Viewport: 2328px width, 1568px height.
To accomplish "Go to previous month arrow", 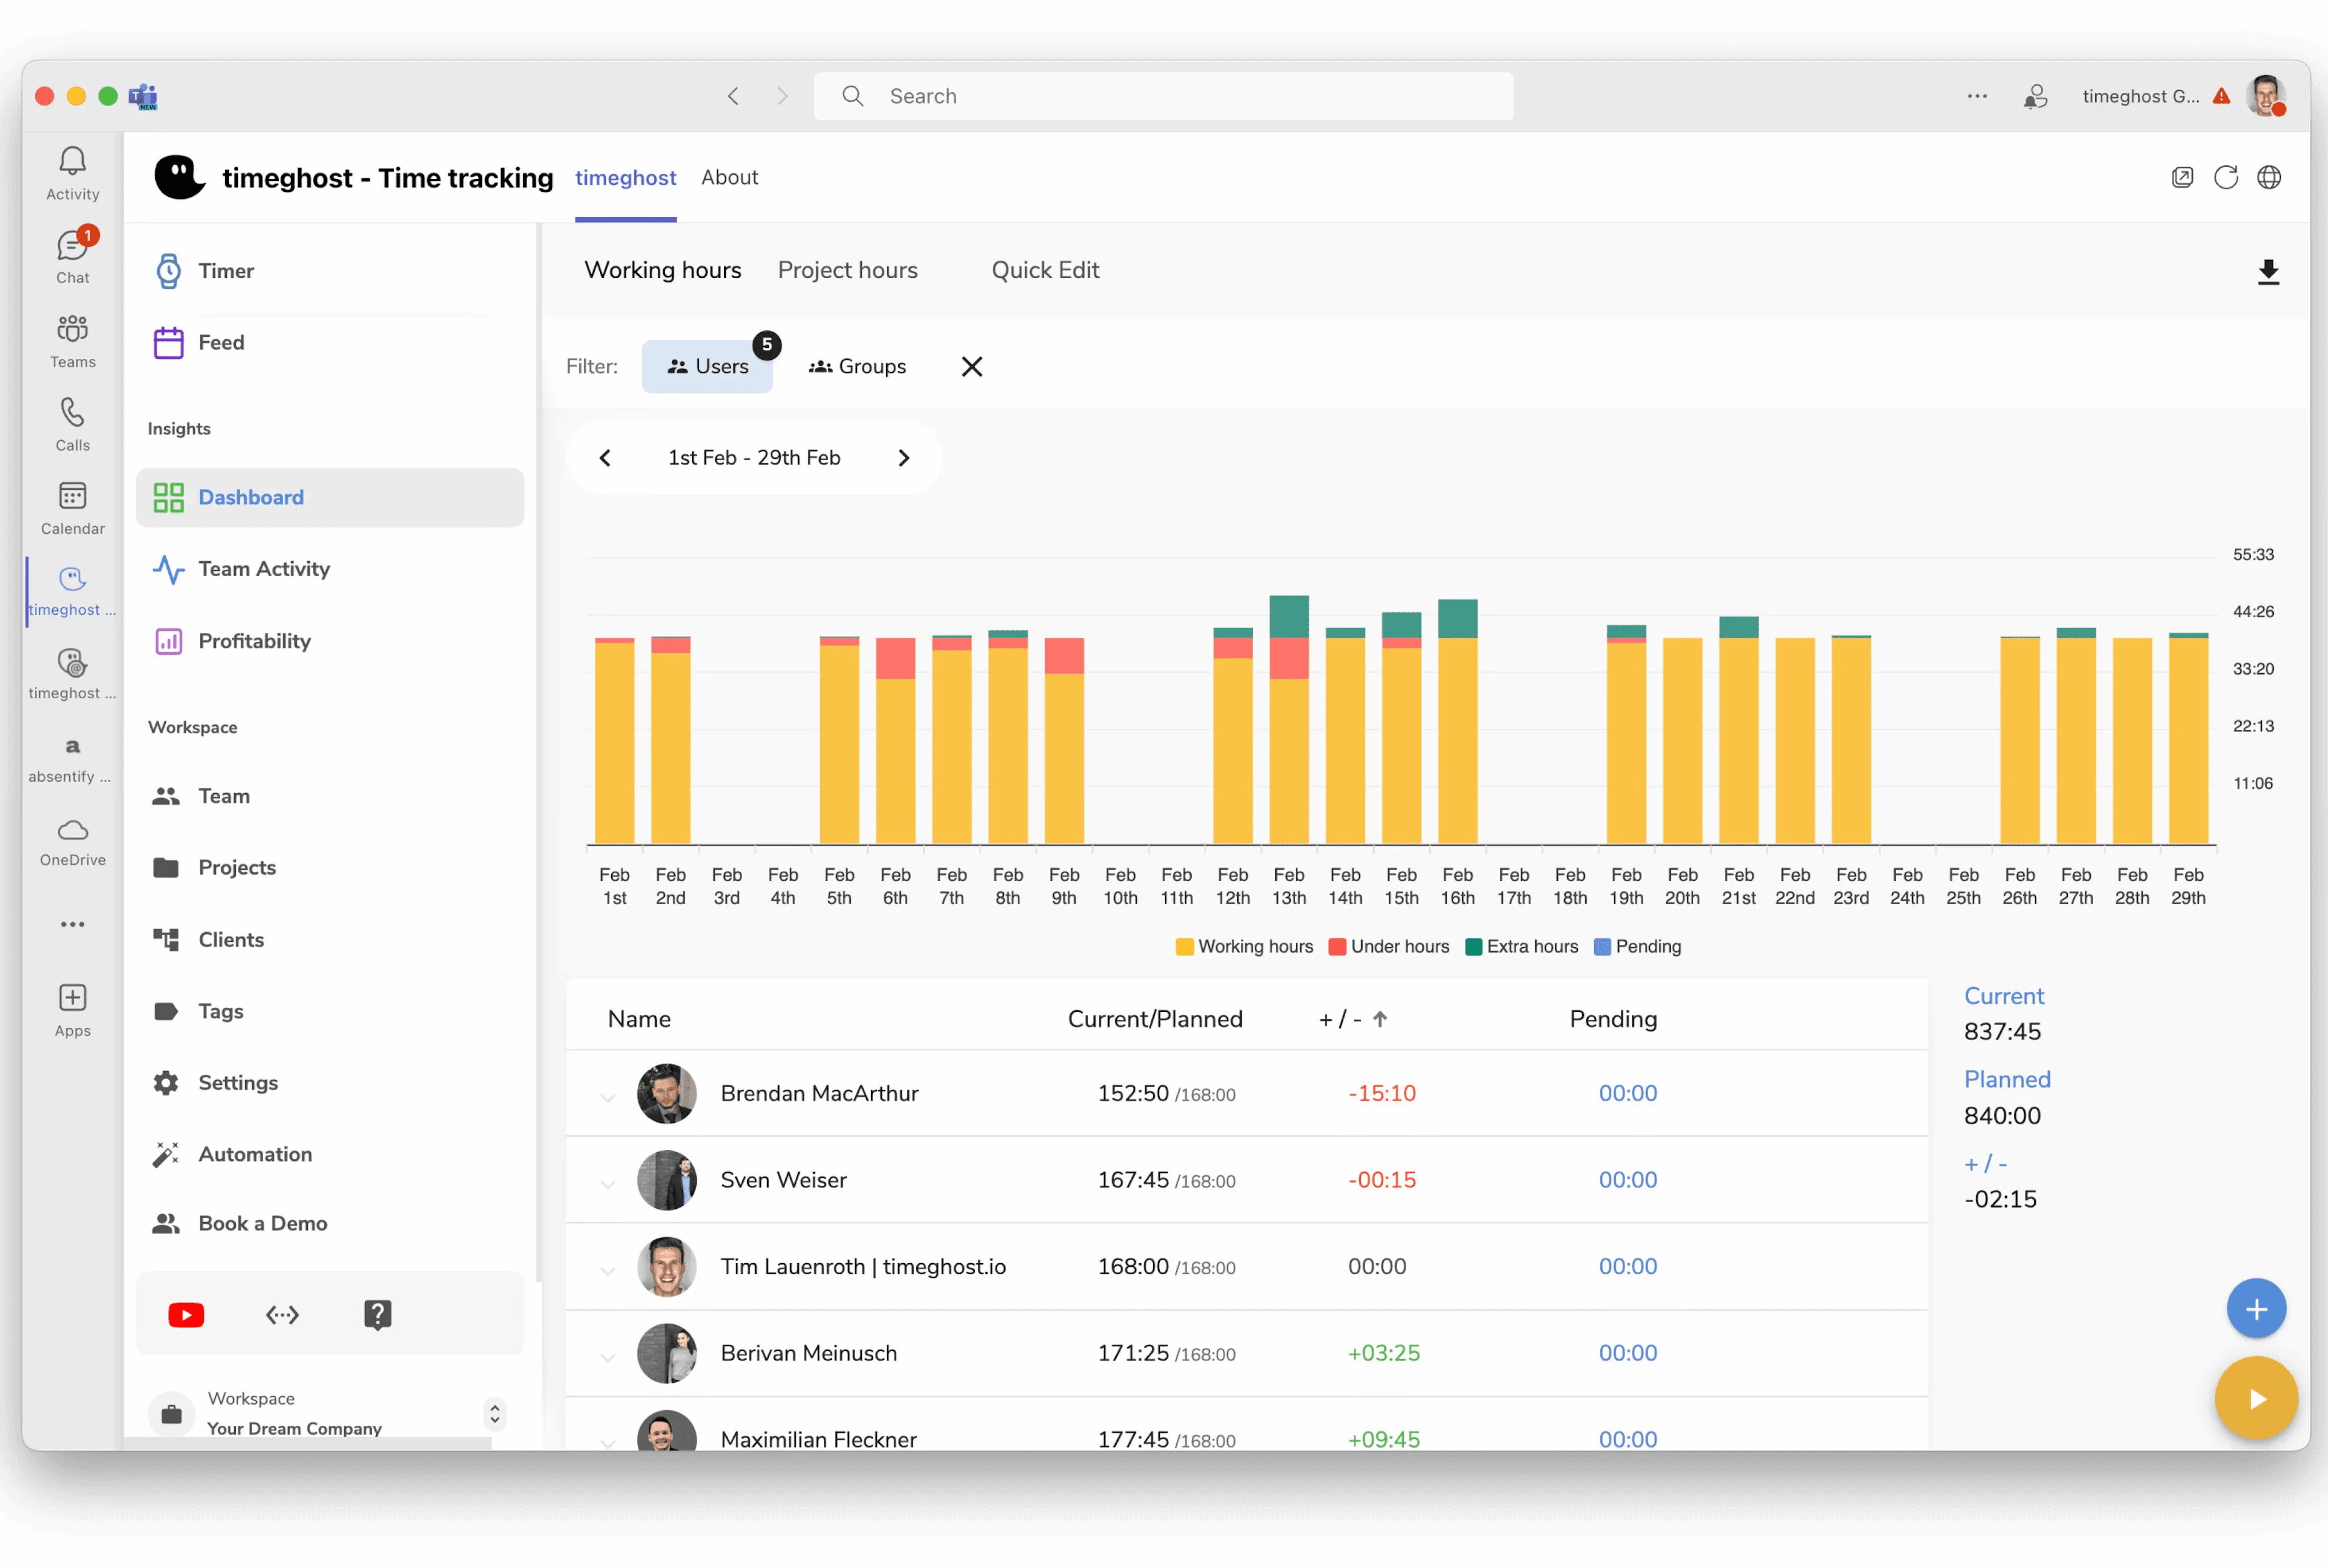I will tap(605, 458).
